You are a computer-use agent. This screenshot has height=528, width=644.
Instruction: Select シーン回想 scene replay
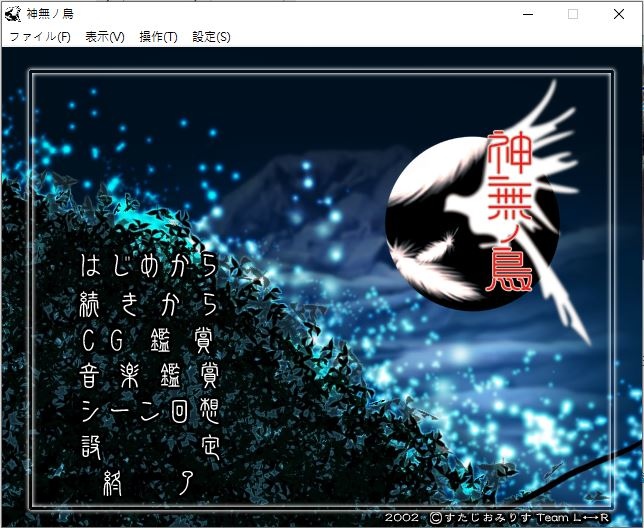pos(149,412)
